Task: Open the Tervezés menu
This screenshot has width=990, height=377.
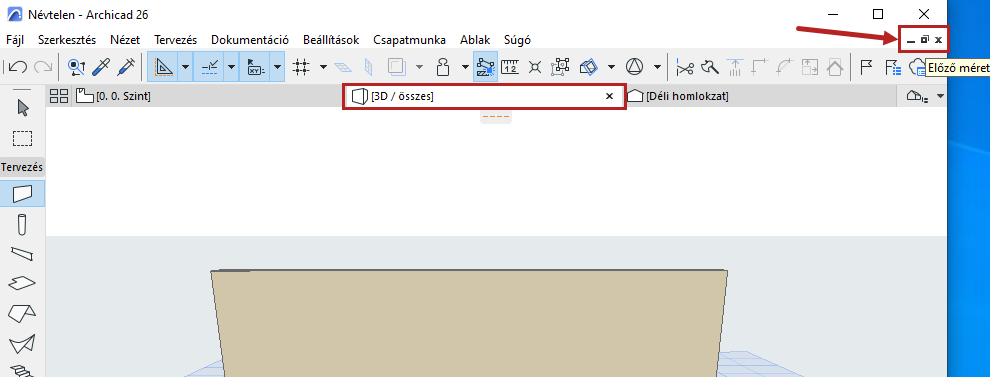Action: (x=176, y=40)
